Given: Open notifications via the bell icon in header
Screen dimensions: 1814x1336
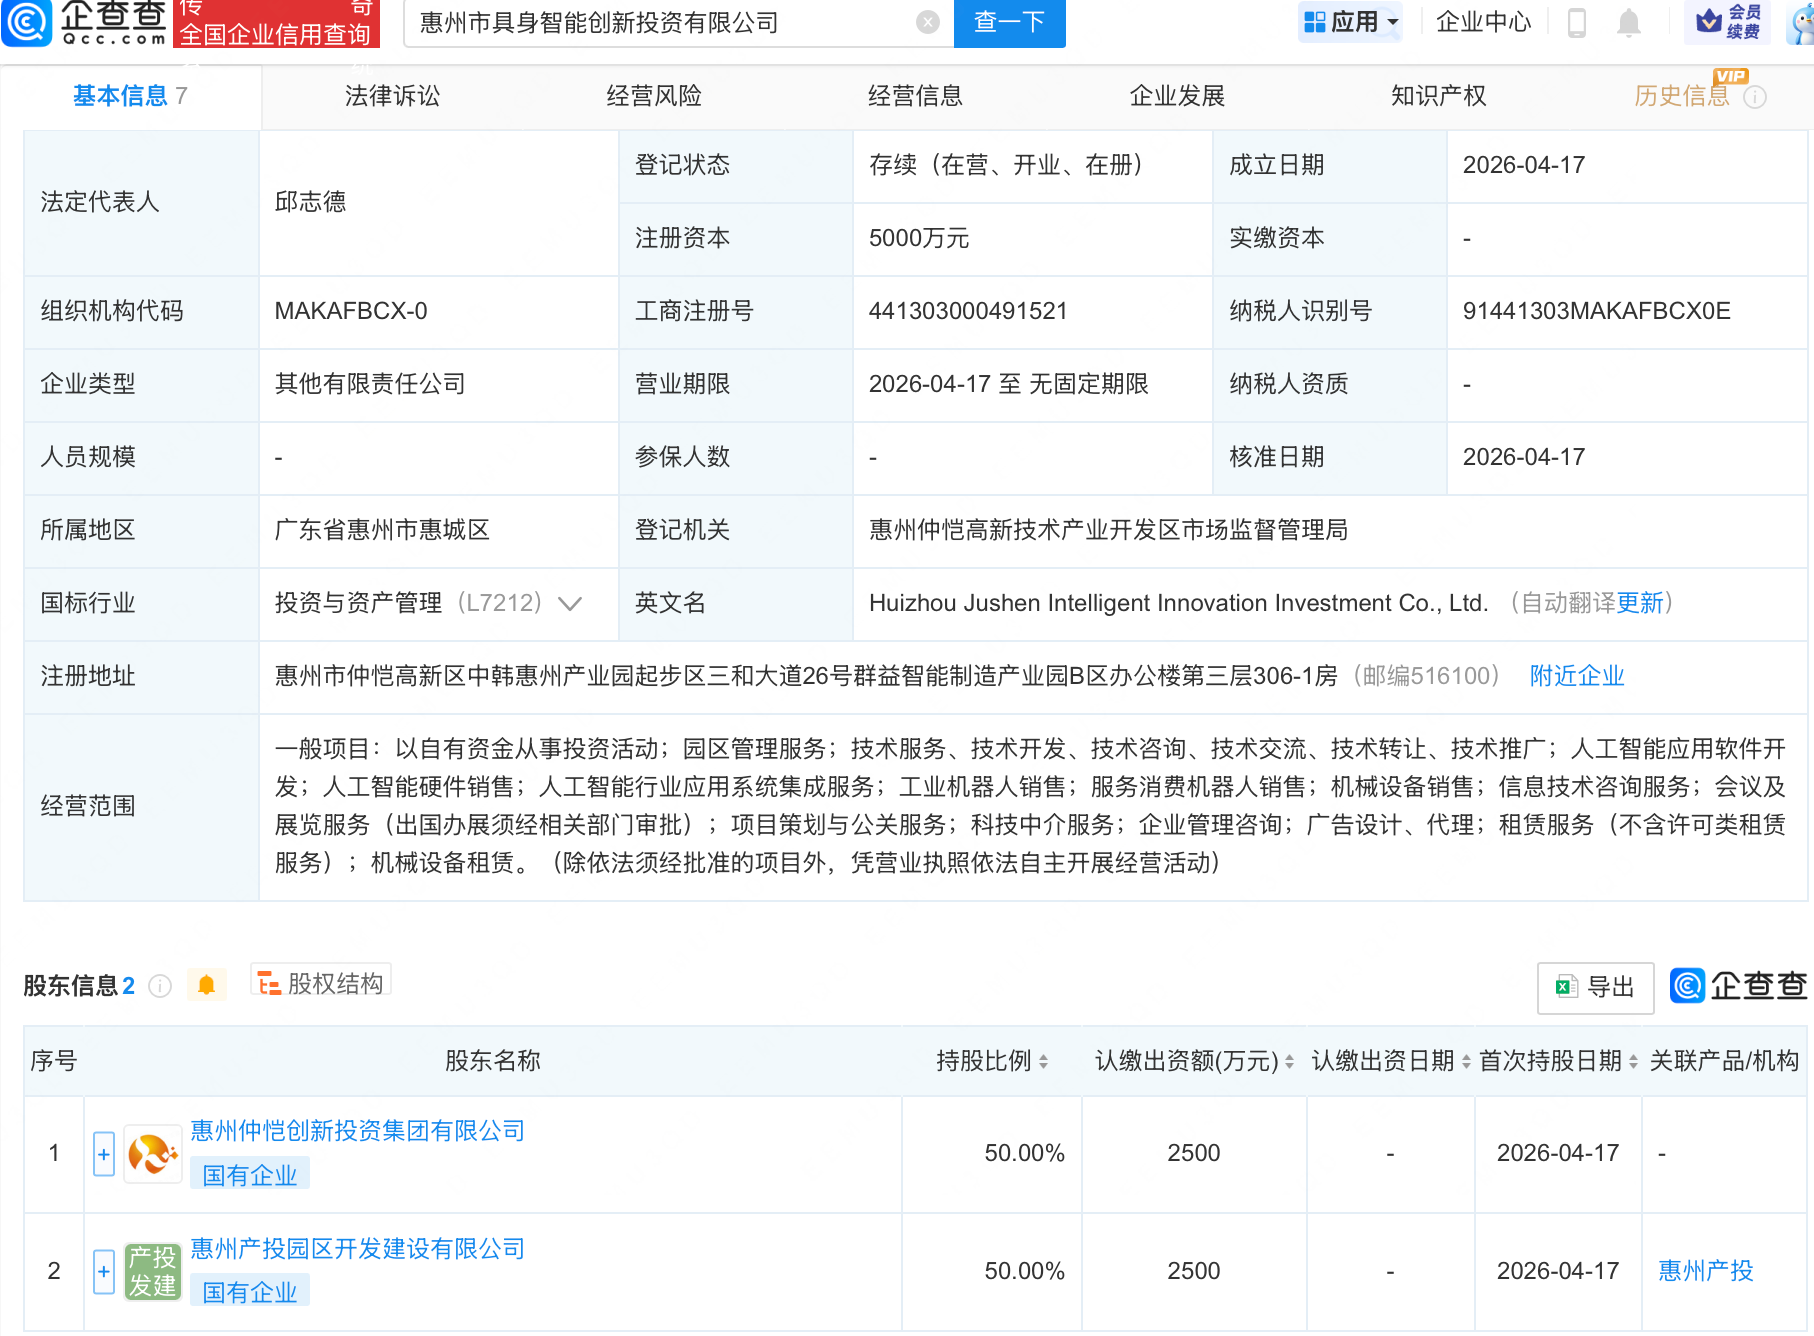Looking at the screenshot, I should coord(1628,22).
